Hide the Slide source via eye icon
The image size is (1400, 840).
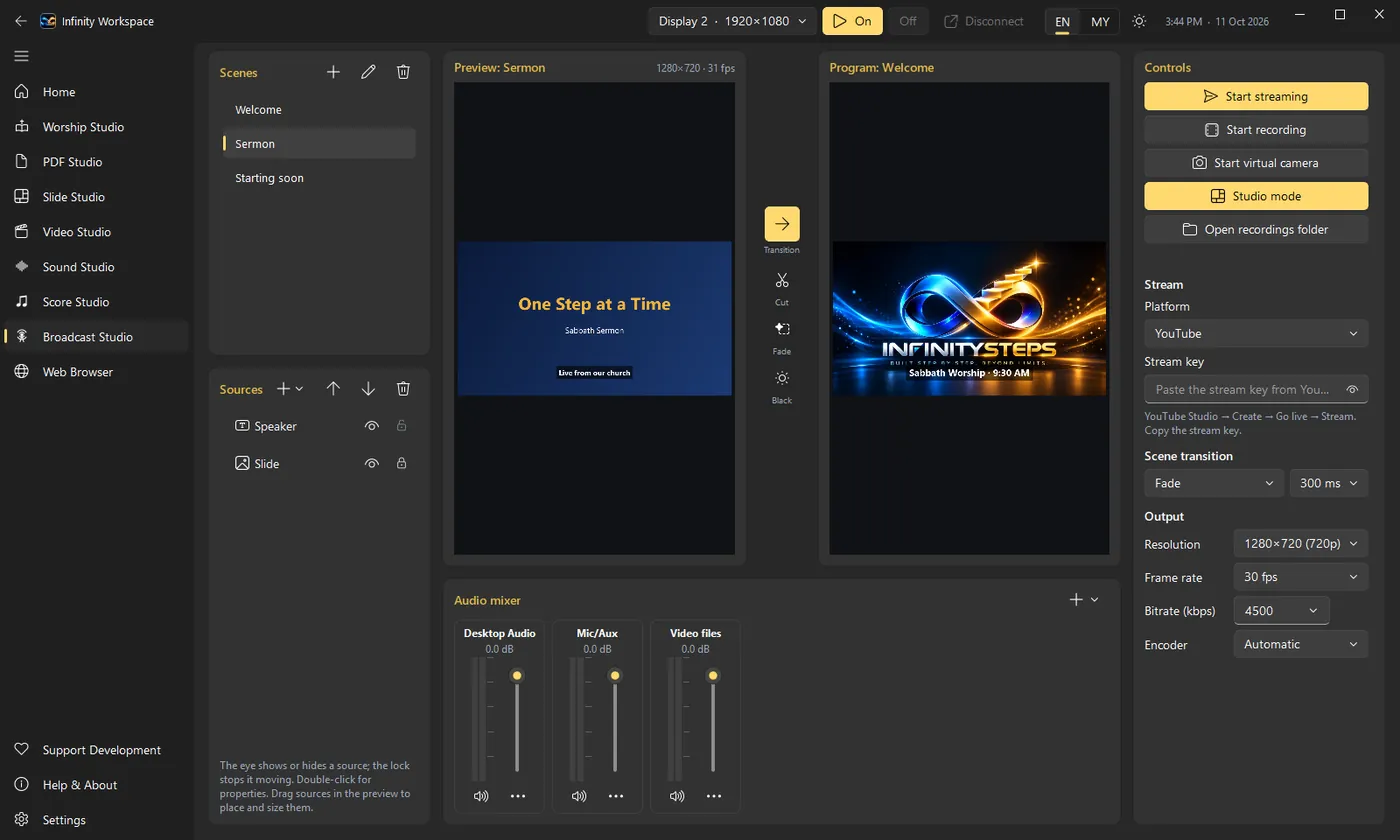(372, 464)
